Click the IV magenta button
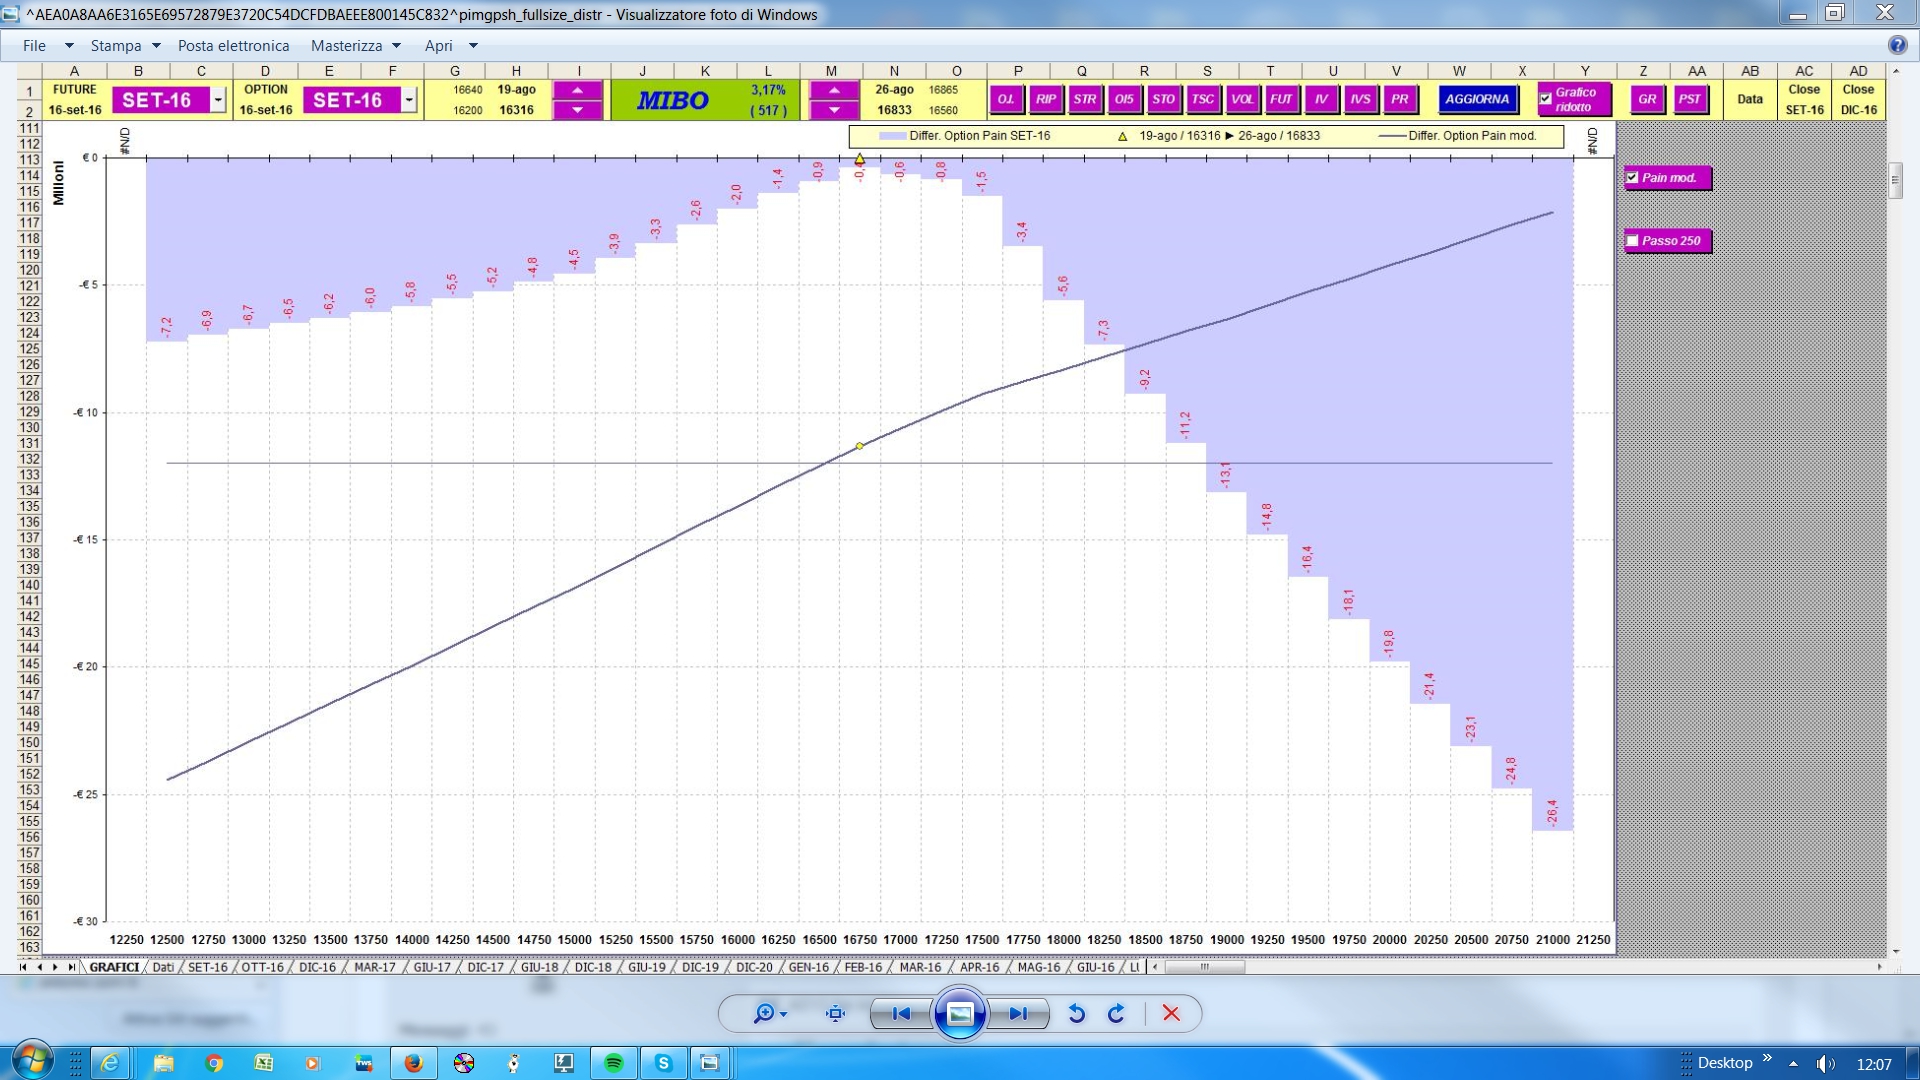Viewport: 1920px width, 1080px height. coord(1321,99)
